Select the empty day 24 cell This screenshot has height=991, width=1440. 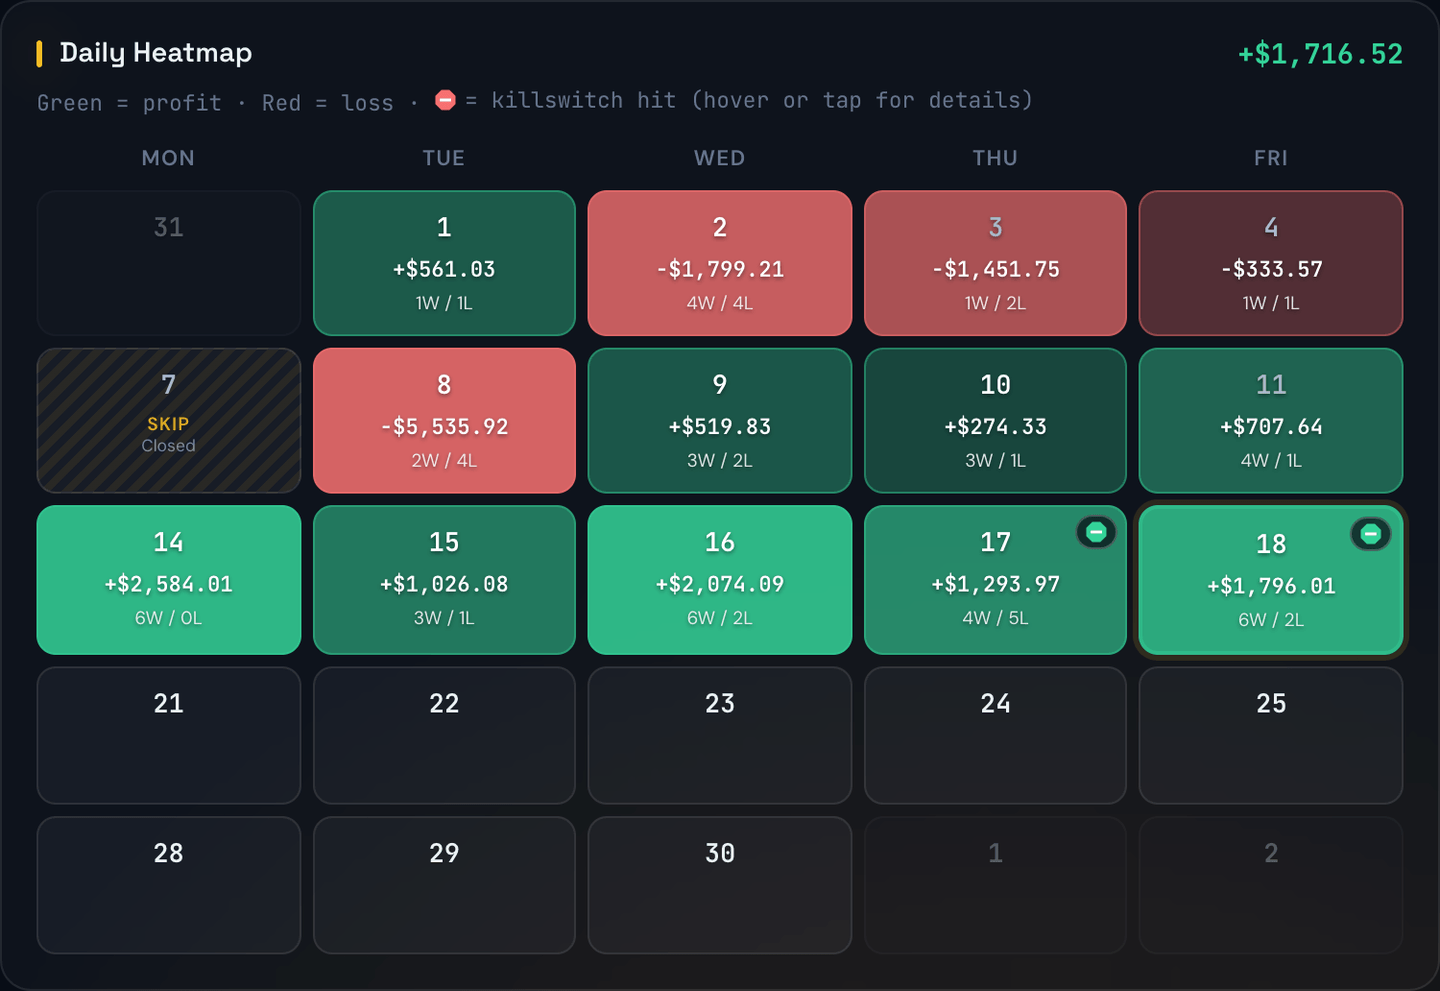click(995, 735)
